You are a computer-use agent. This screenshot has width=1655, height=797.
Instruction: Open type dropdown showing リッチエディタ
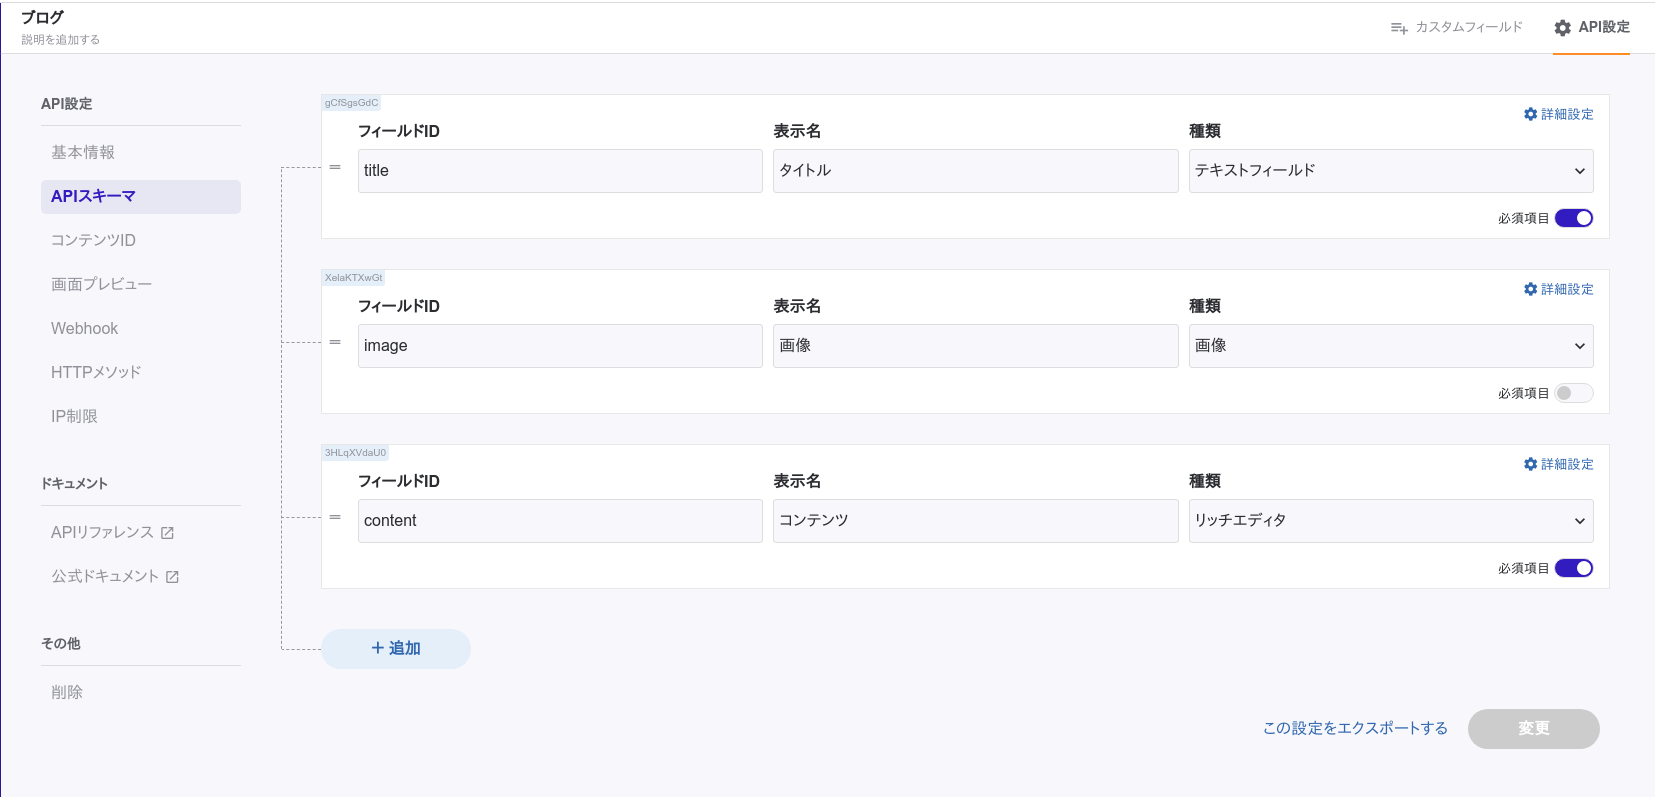1391,521
